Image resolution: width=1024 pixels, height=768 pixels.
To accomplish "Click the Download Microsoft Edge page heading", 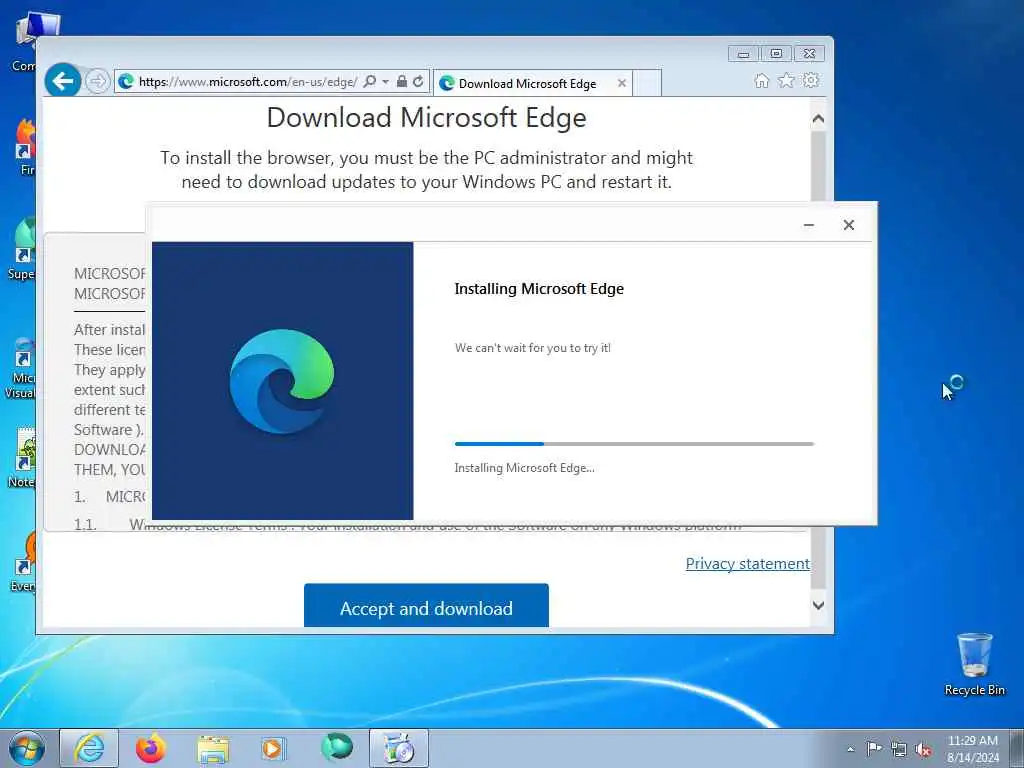I will (x=426, y=118).
